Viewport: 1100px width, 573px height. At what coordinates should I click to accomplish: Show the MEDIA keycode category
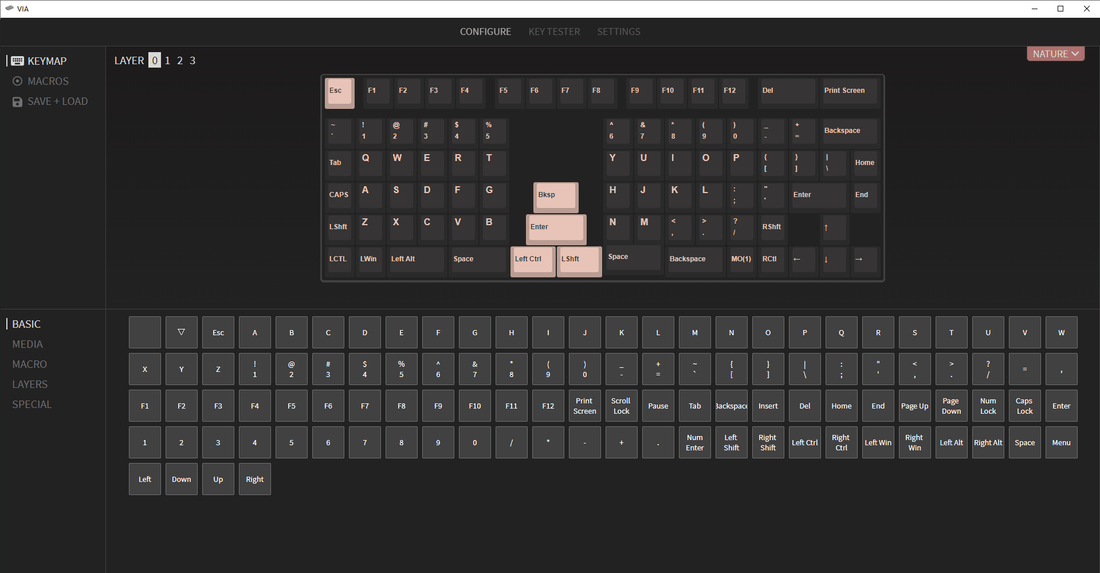coord(27,344)
